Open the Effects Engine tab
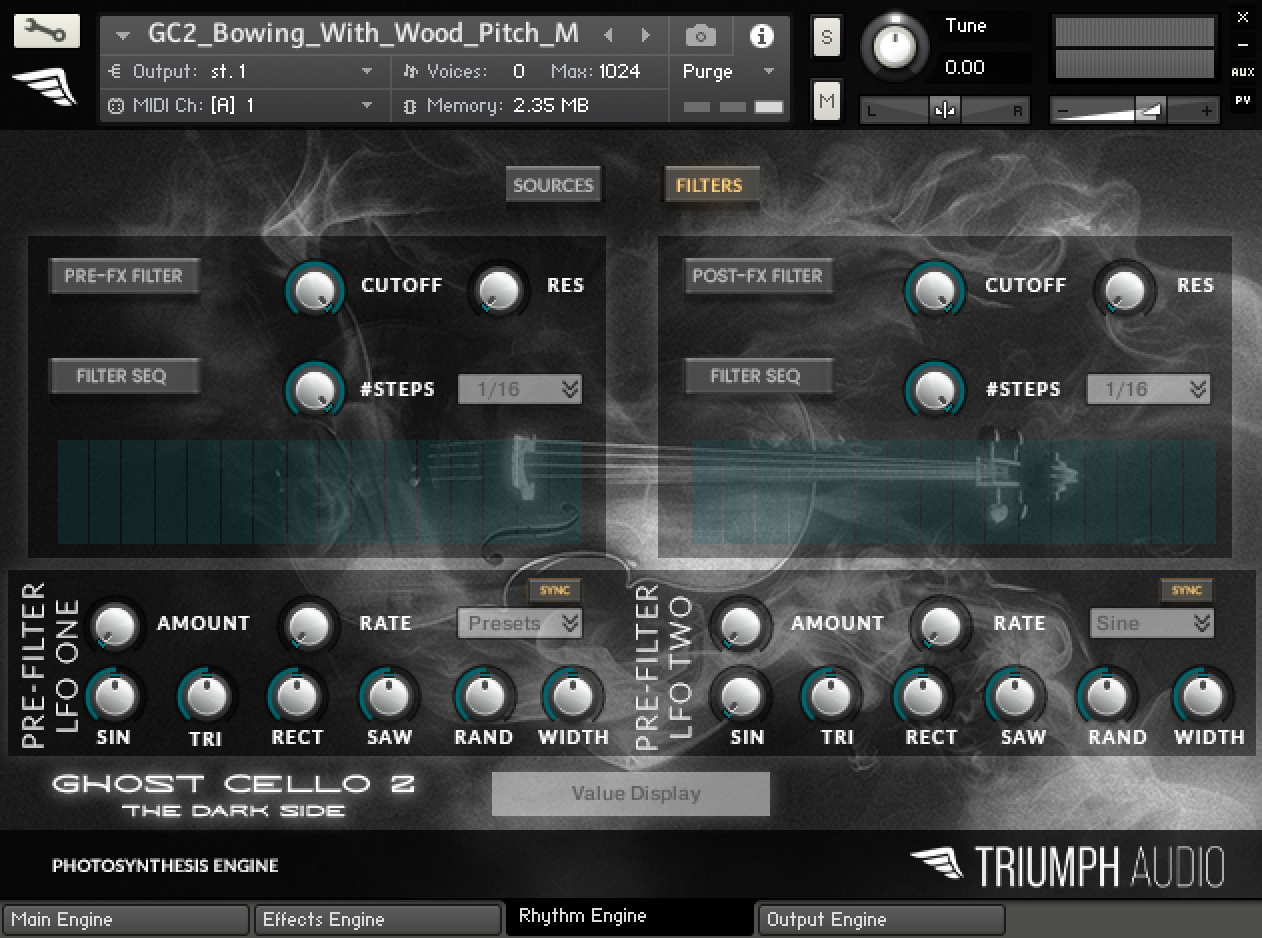Viewport: 1262px width, 938px height. [x=378, y=919]
